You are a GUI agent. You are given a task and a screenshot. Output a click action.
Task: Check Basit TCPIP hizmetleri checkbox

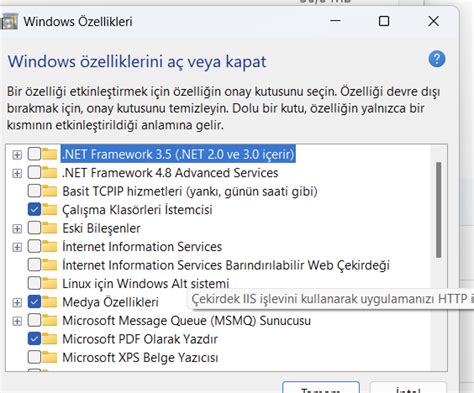pos(34,191)
